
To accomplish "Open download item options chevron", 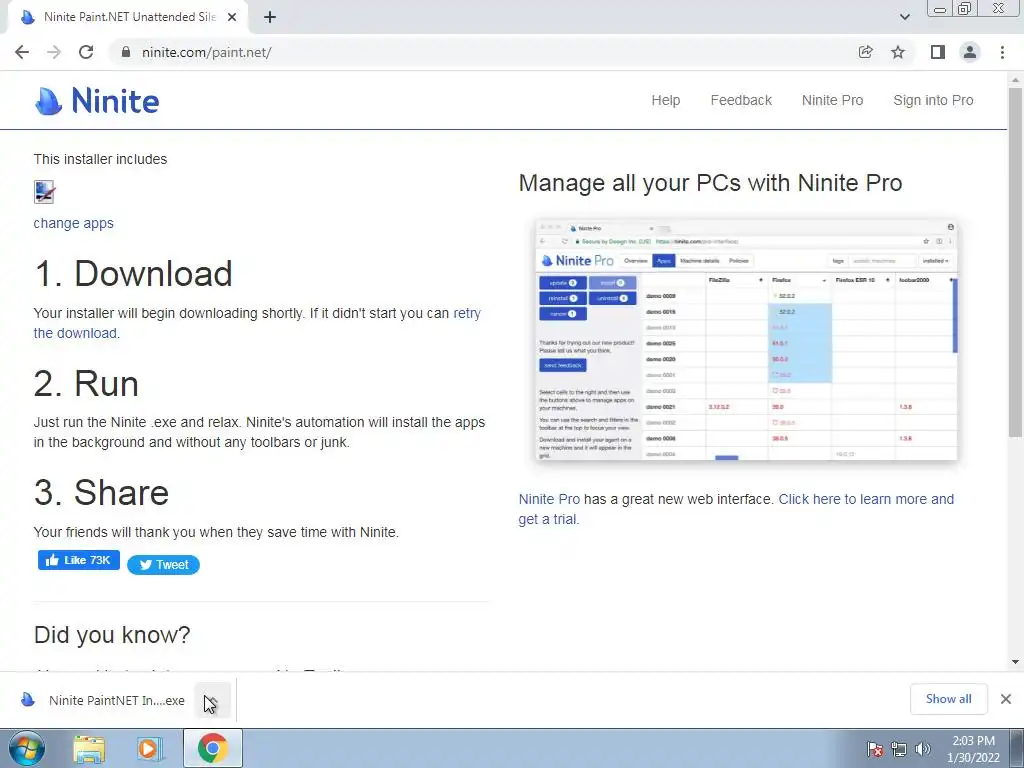I will pyautogui.click(x=212, y=700).
